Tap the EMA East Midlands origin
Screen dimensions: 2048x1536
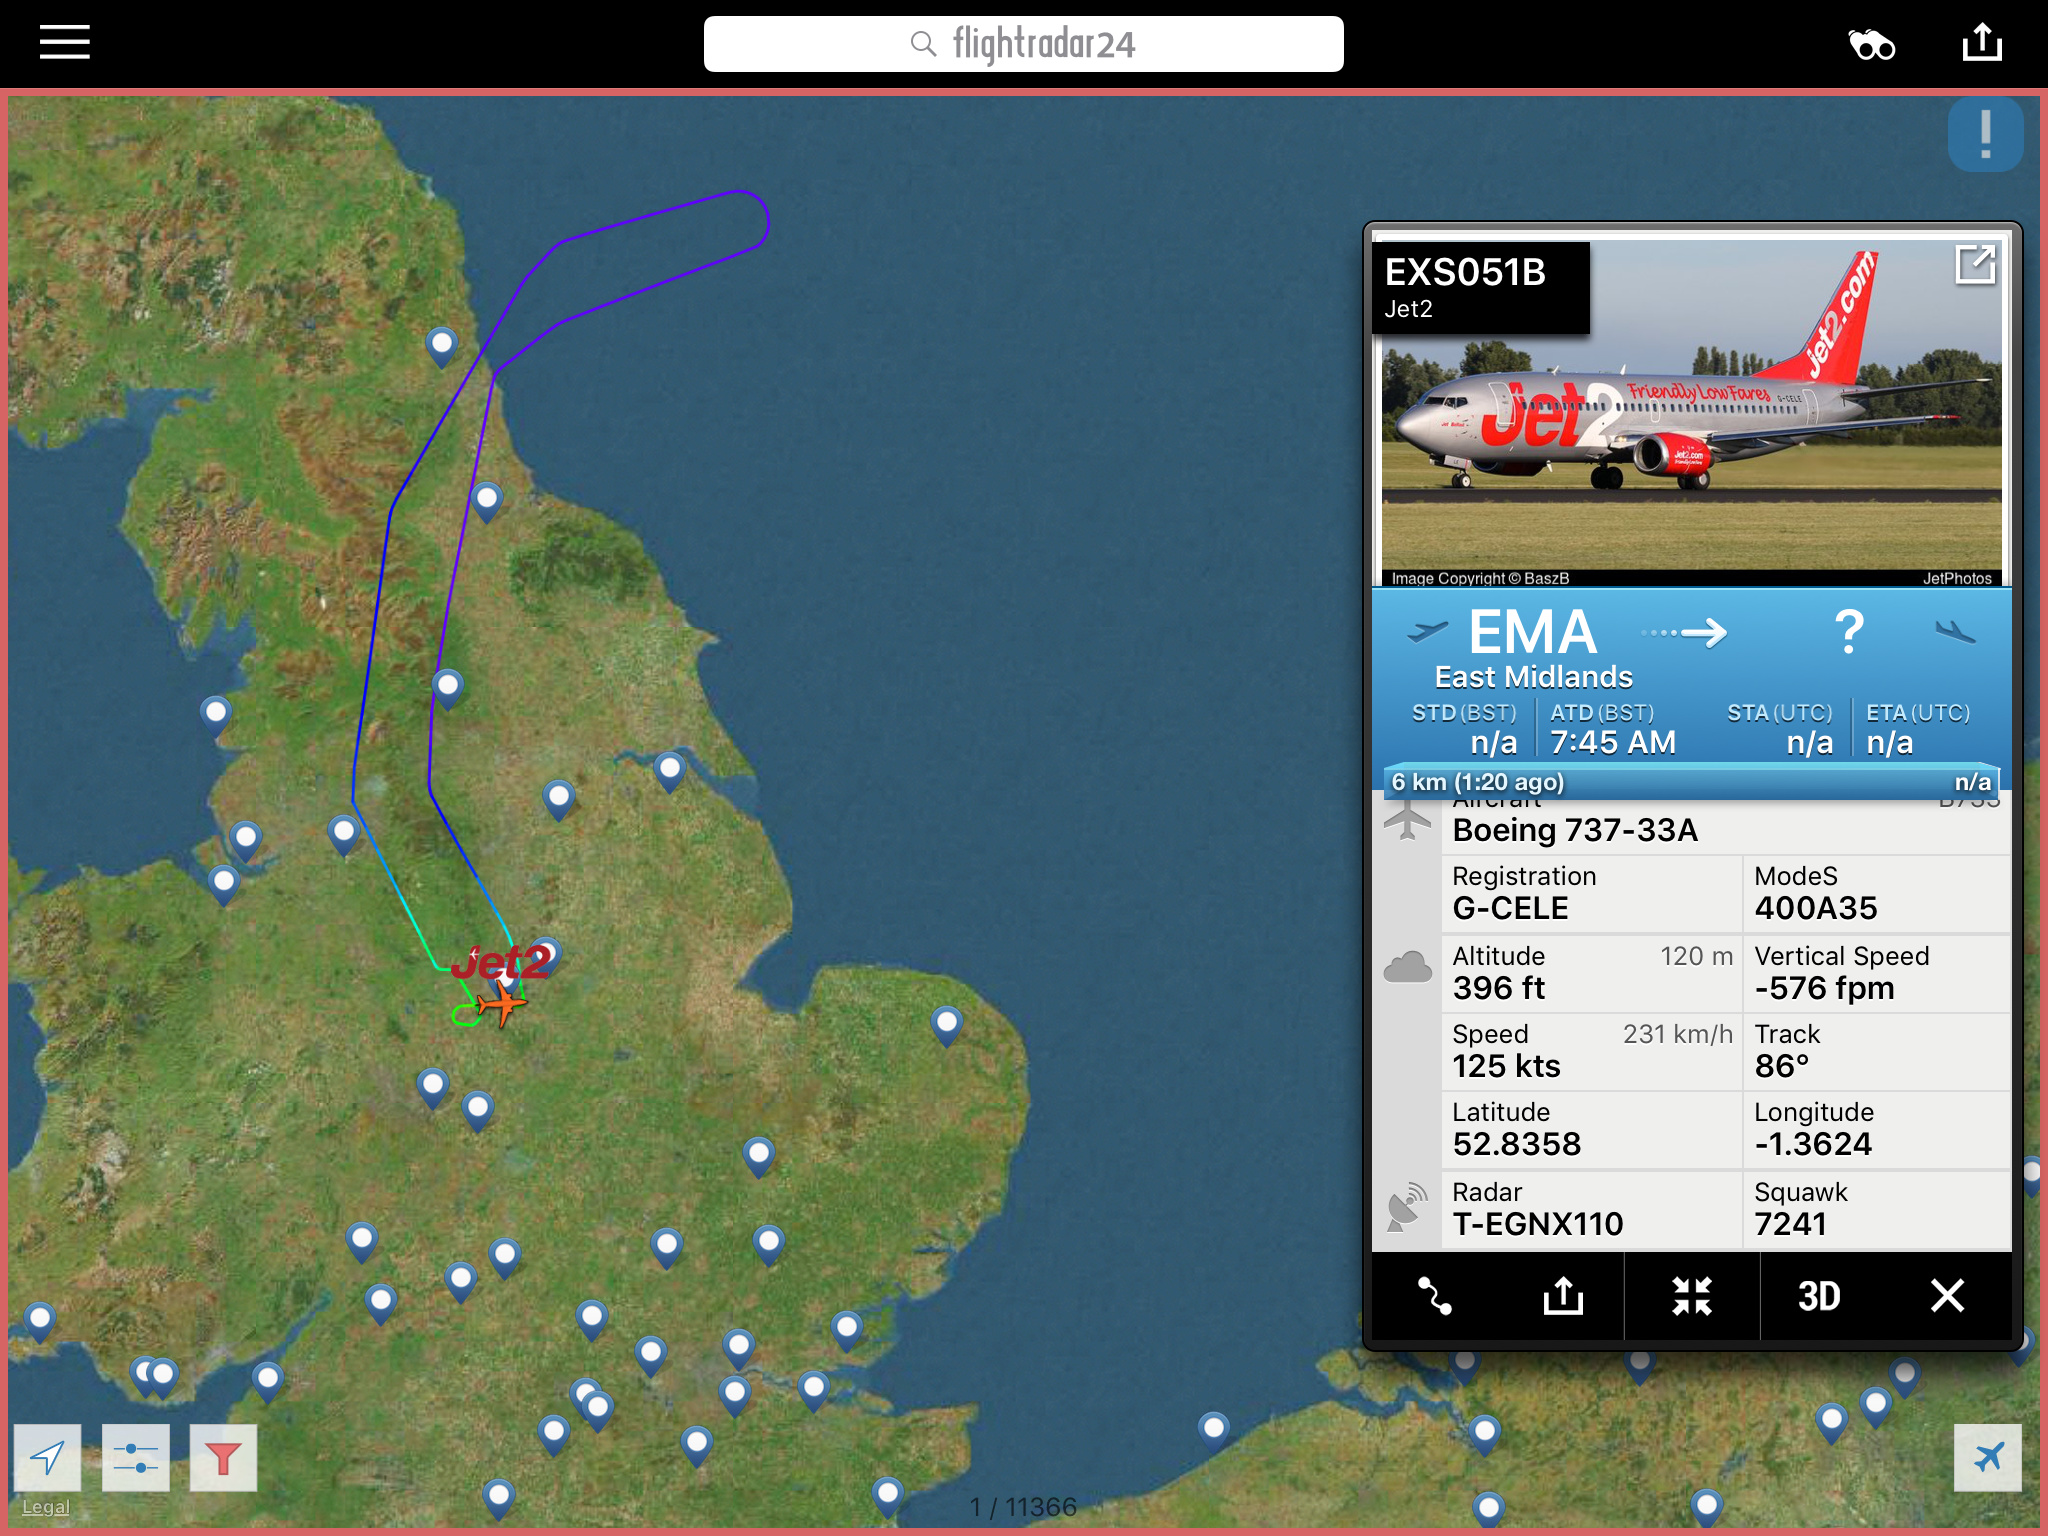1533,648
